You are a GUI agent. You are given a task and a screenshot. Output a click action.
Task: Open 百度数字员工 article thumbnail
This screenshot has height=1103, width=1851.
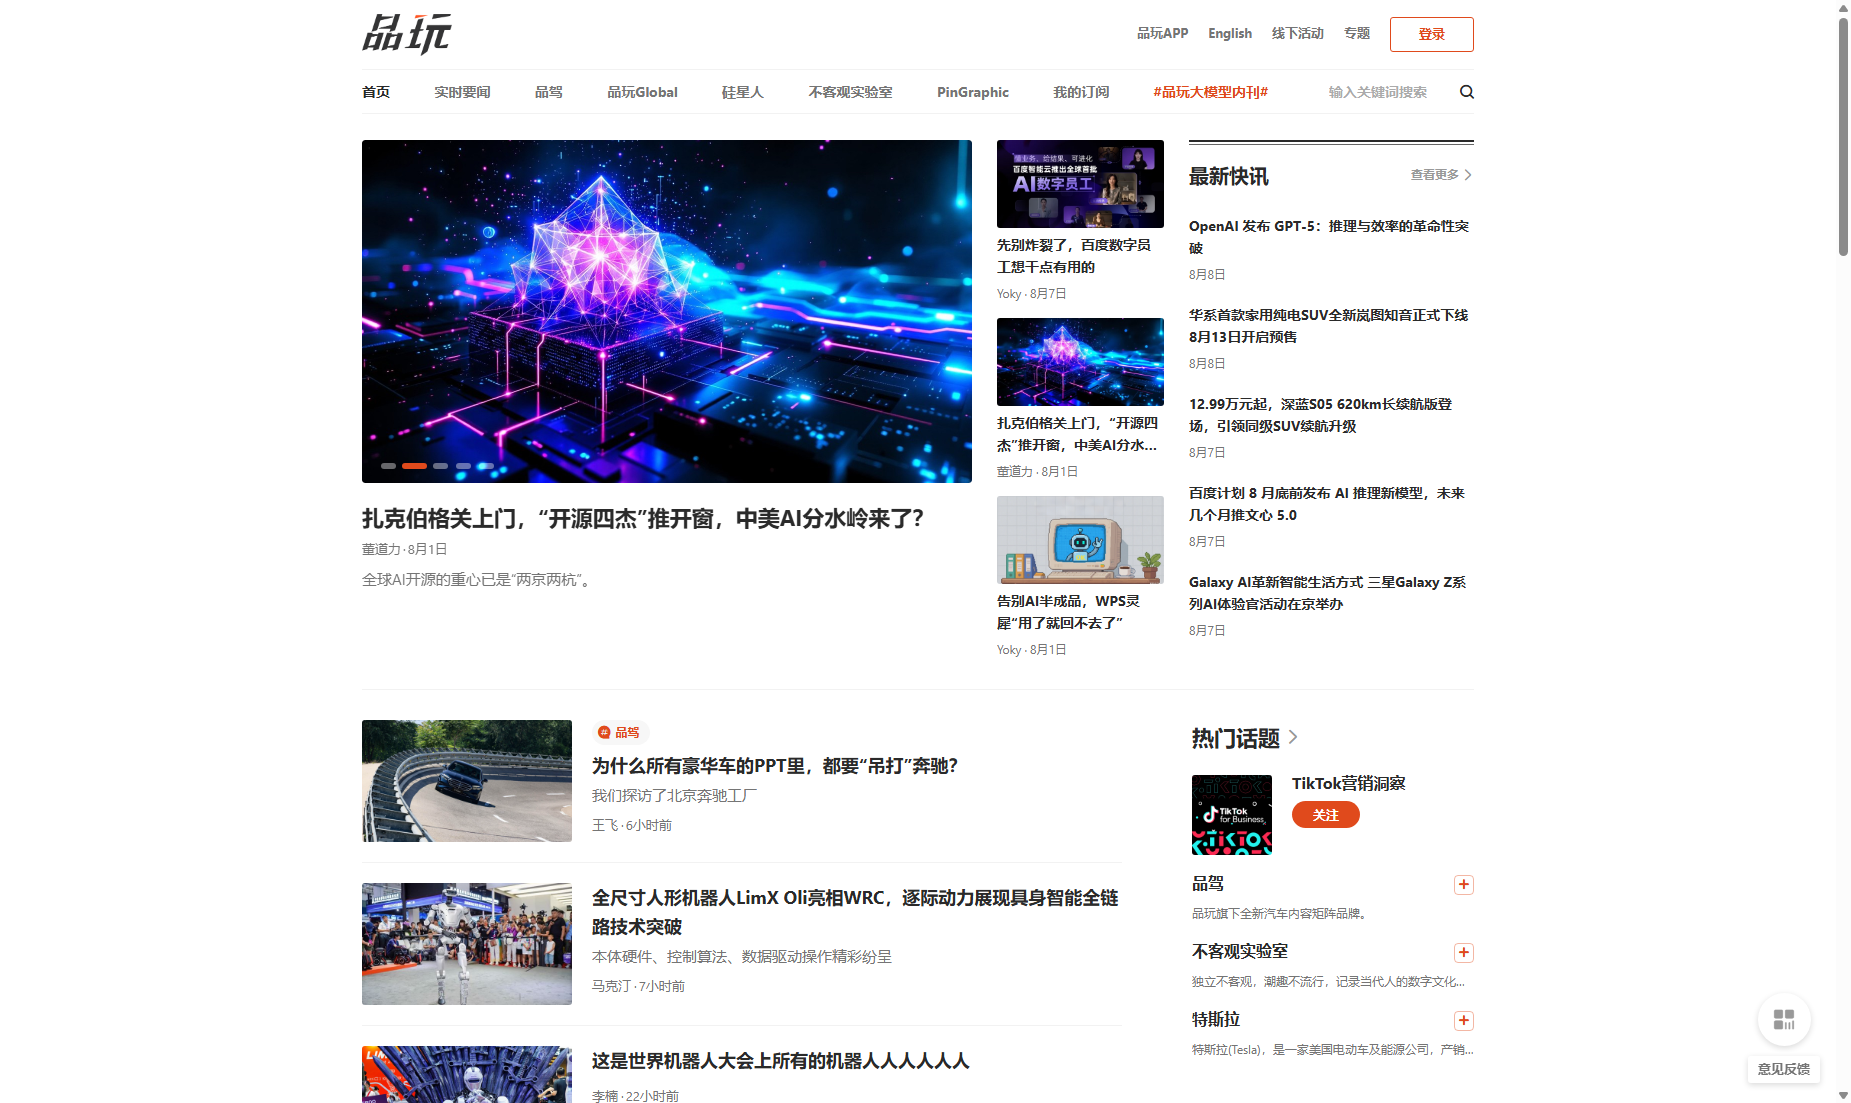[x=1080, y=184]
